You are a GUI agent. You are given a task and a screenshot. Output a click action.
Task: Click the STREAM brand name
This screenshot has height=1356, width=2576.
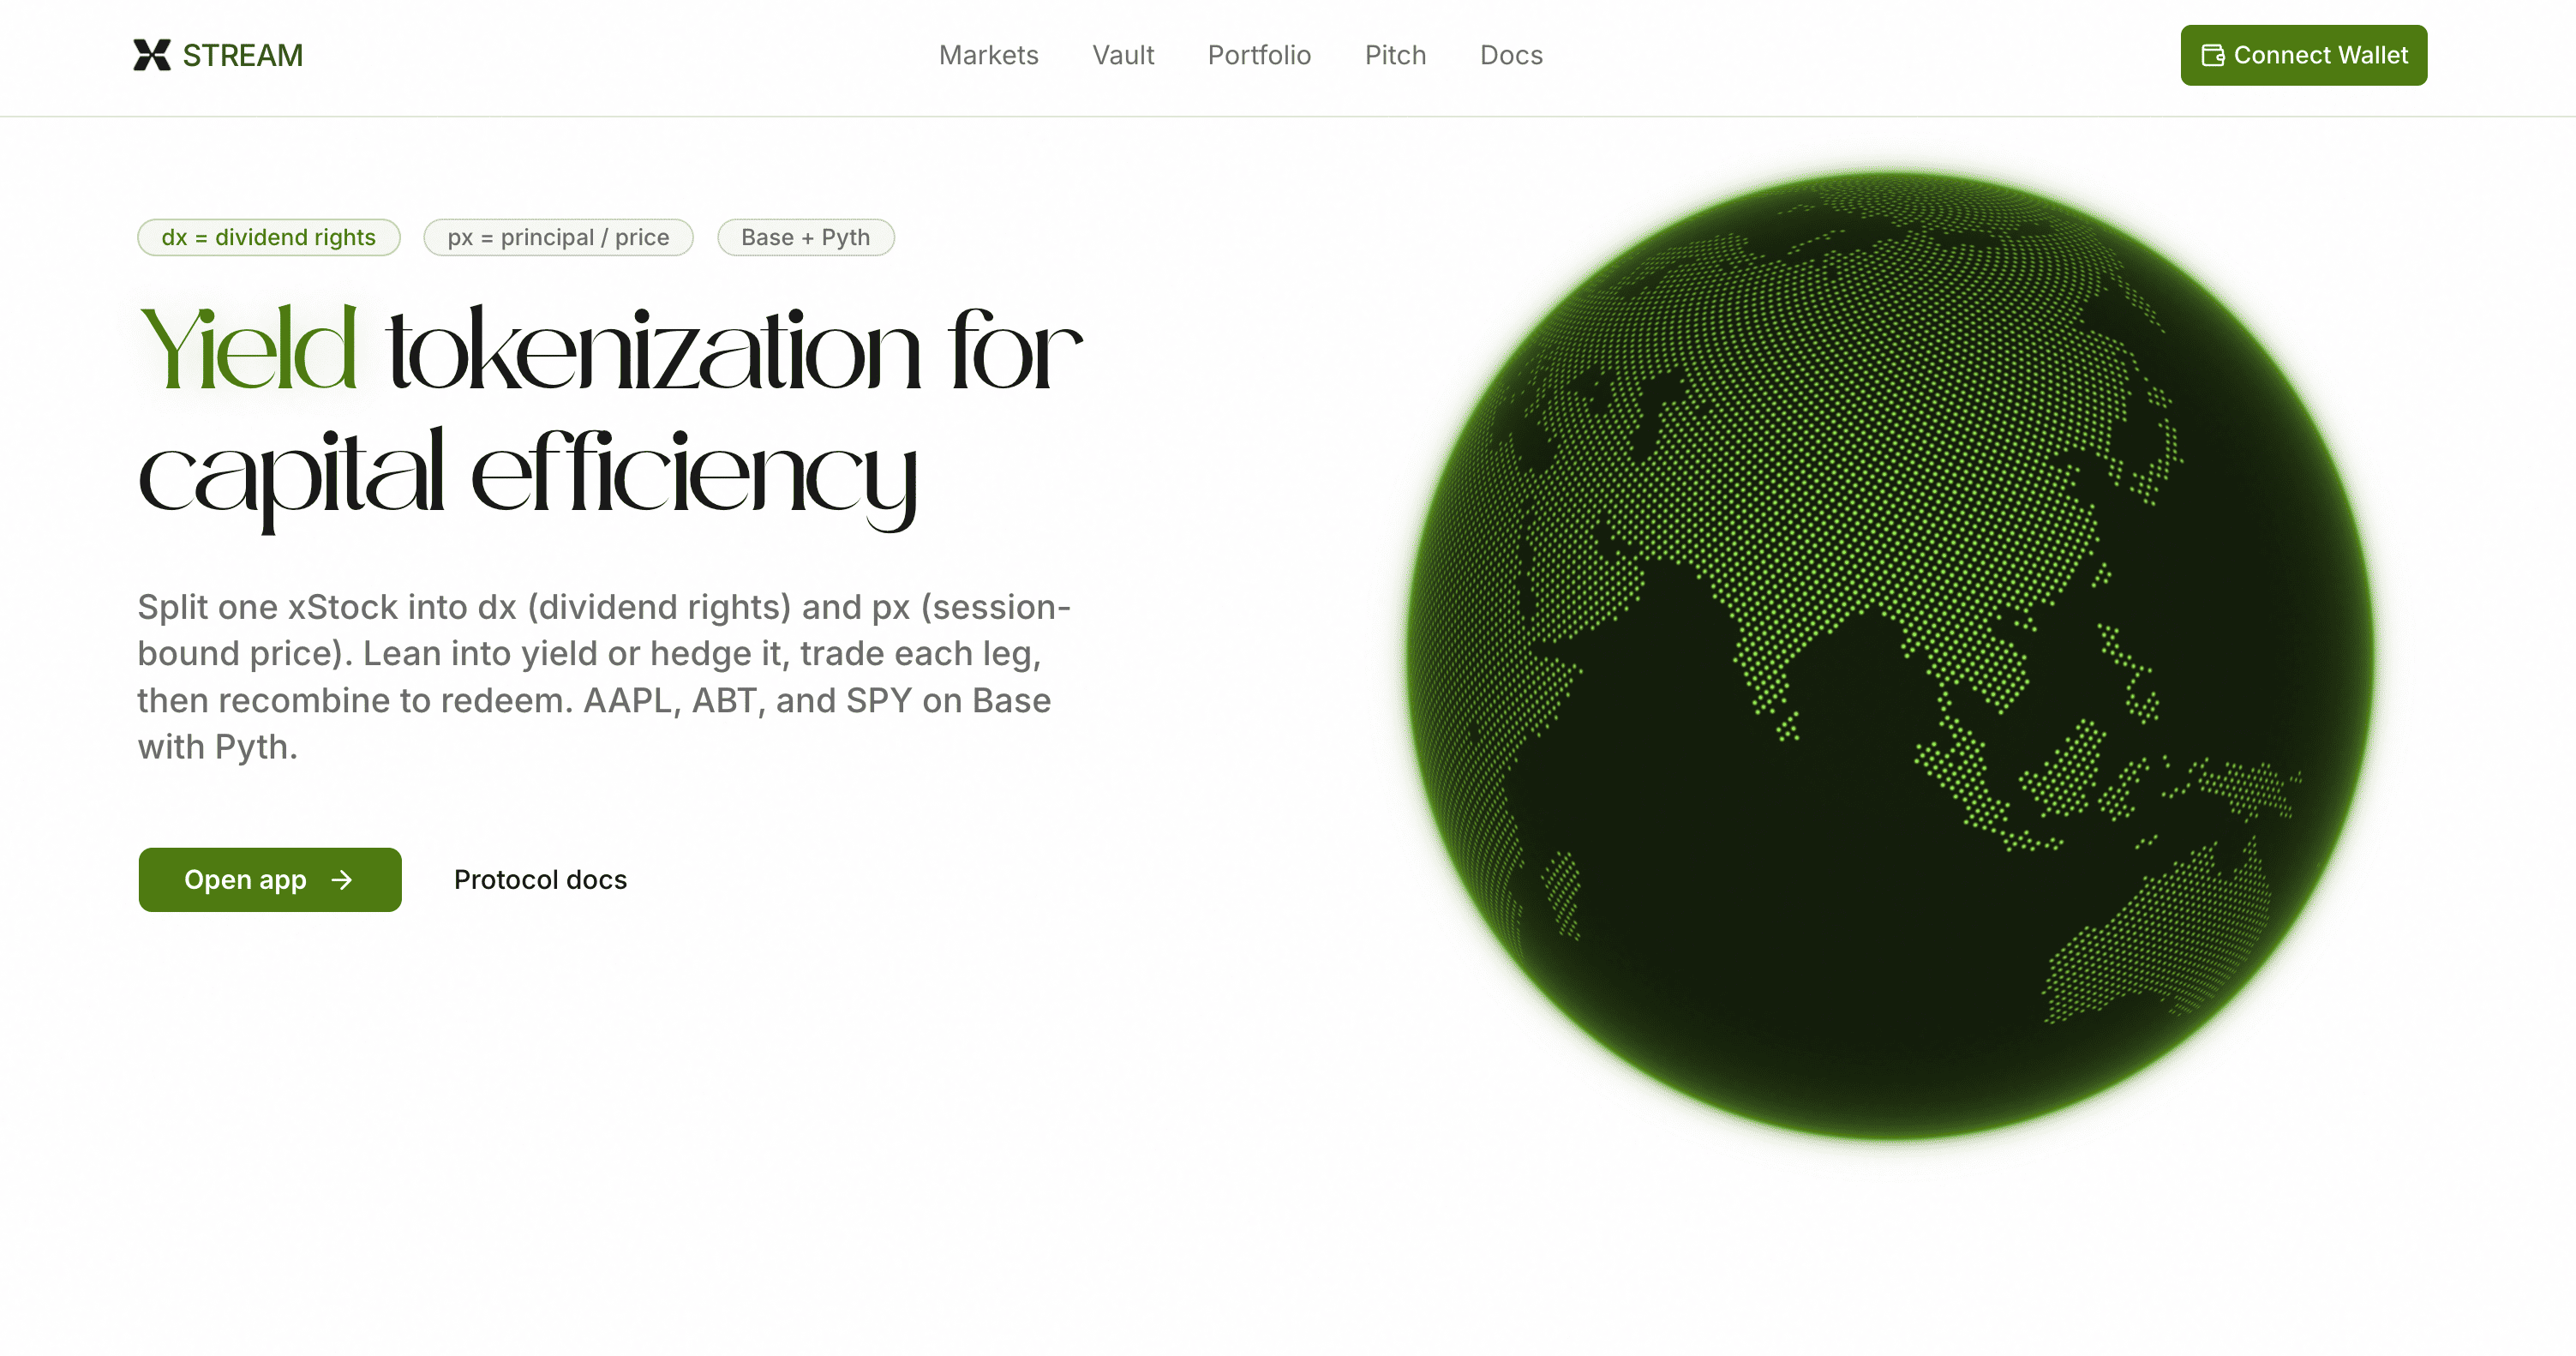[242, 55]
